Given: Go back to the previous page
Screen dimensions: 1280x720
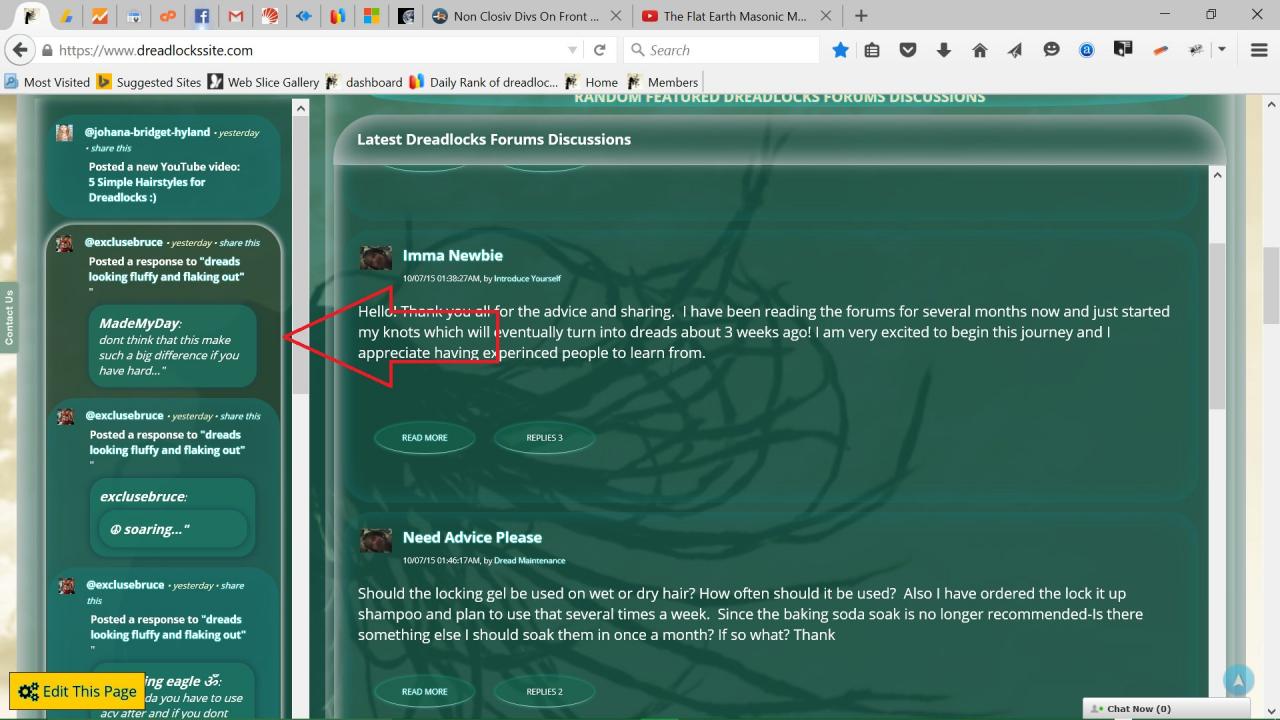Looking at the screenshot, I should tap(18, 50).
